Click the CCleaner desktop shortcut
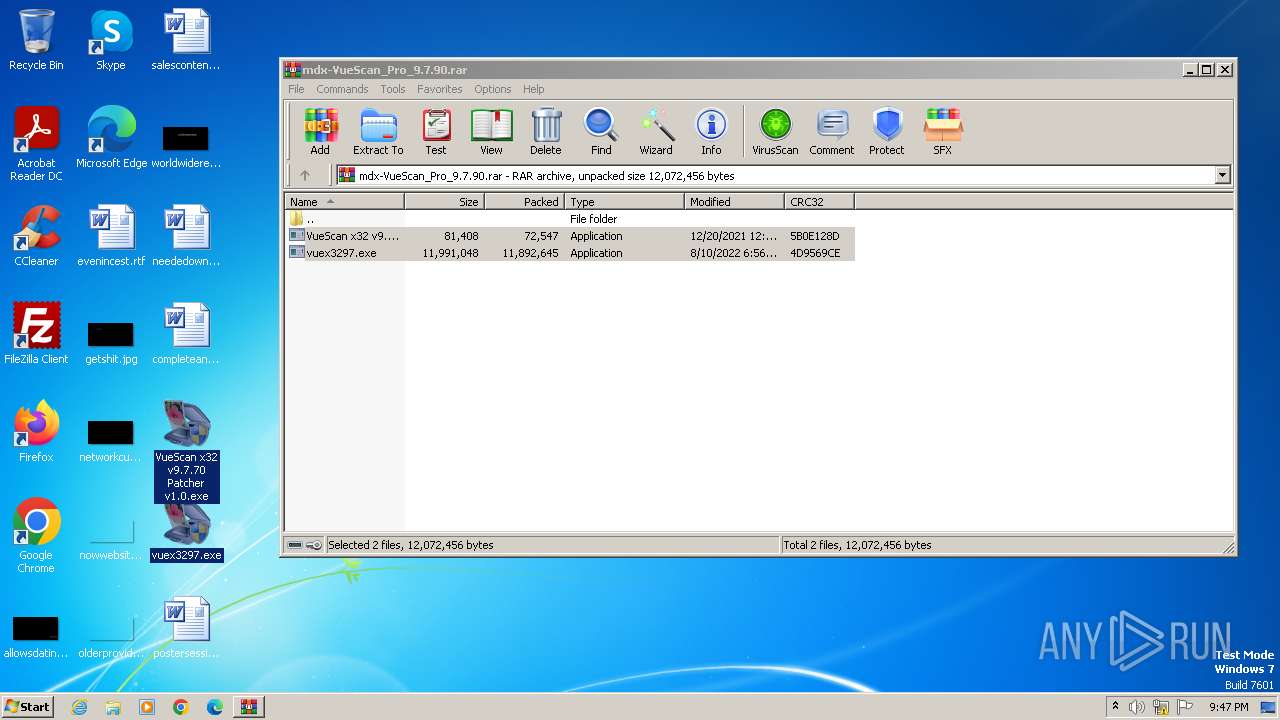This screenshot has height=720, width=1280. (x=36, y=236)
